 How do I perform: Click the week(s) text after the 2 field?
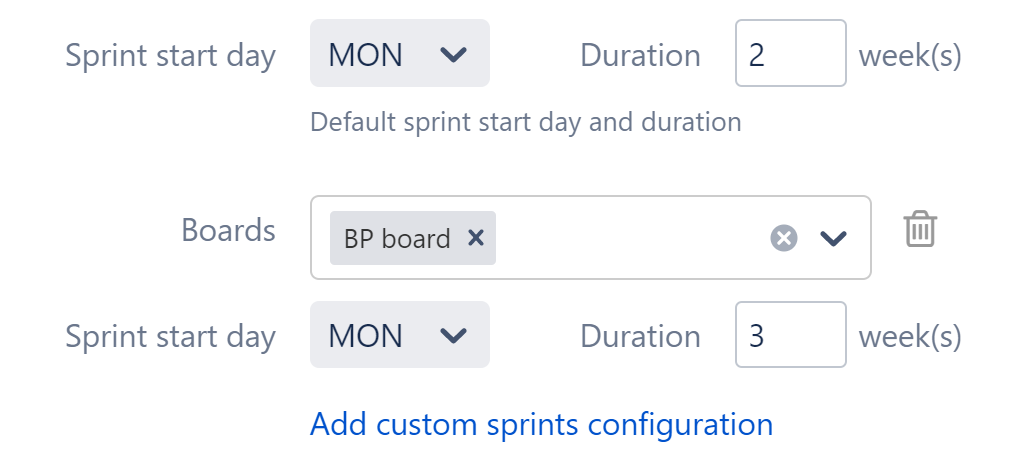(x=910, y=55)
